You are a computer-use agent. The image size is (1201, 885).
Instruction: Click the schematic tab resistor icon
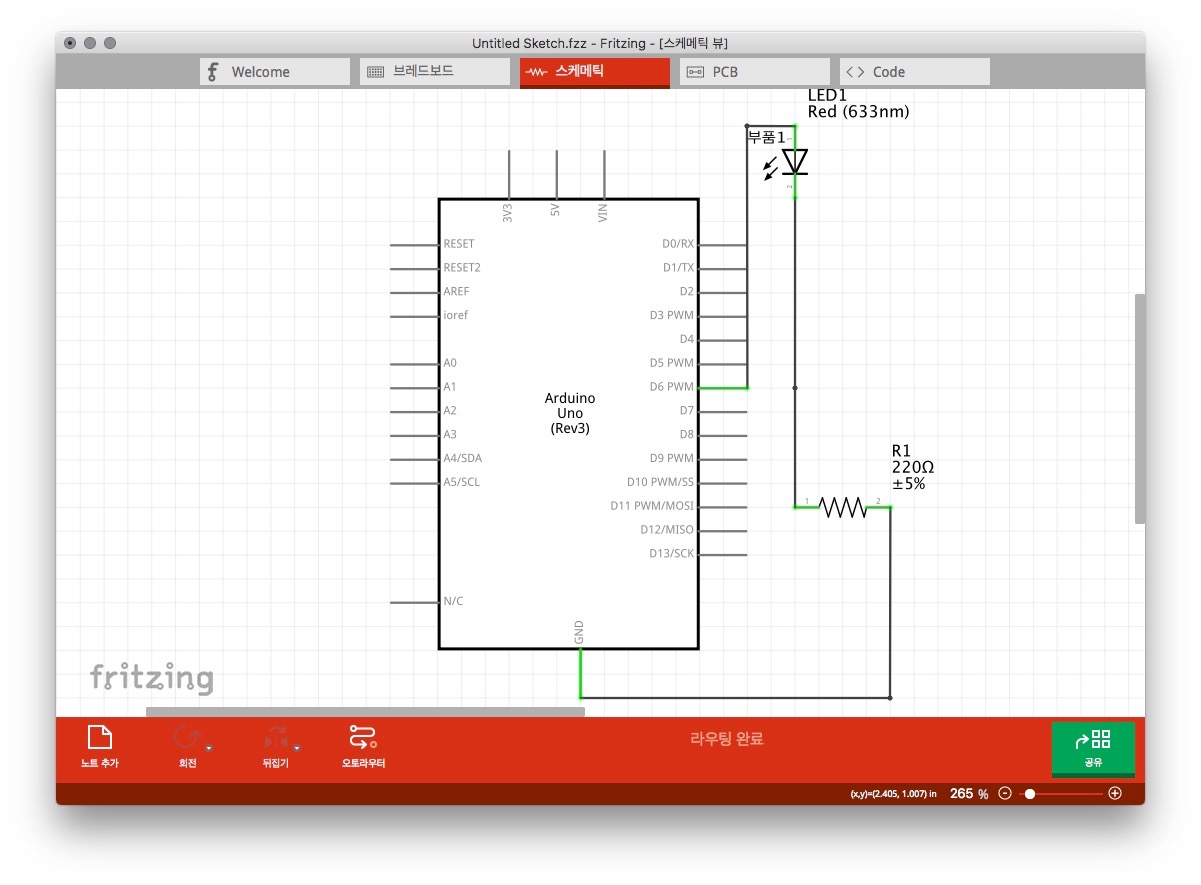tap(537, 72)
